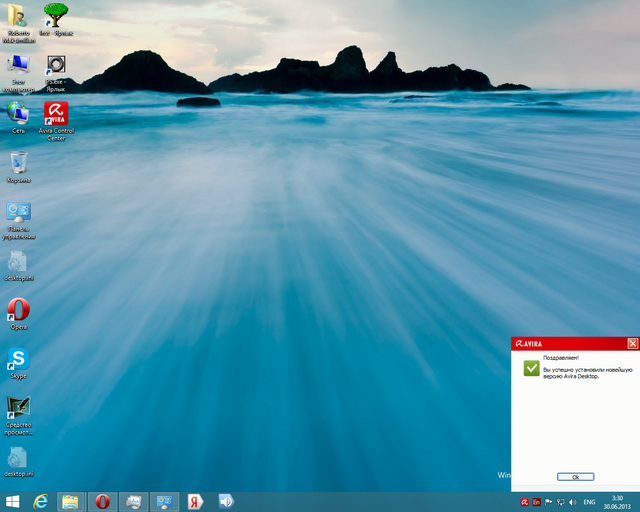Open the Windows Start button
Screen dimensions: 640x512
(x=13, y=502)
